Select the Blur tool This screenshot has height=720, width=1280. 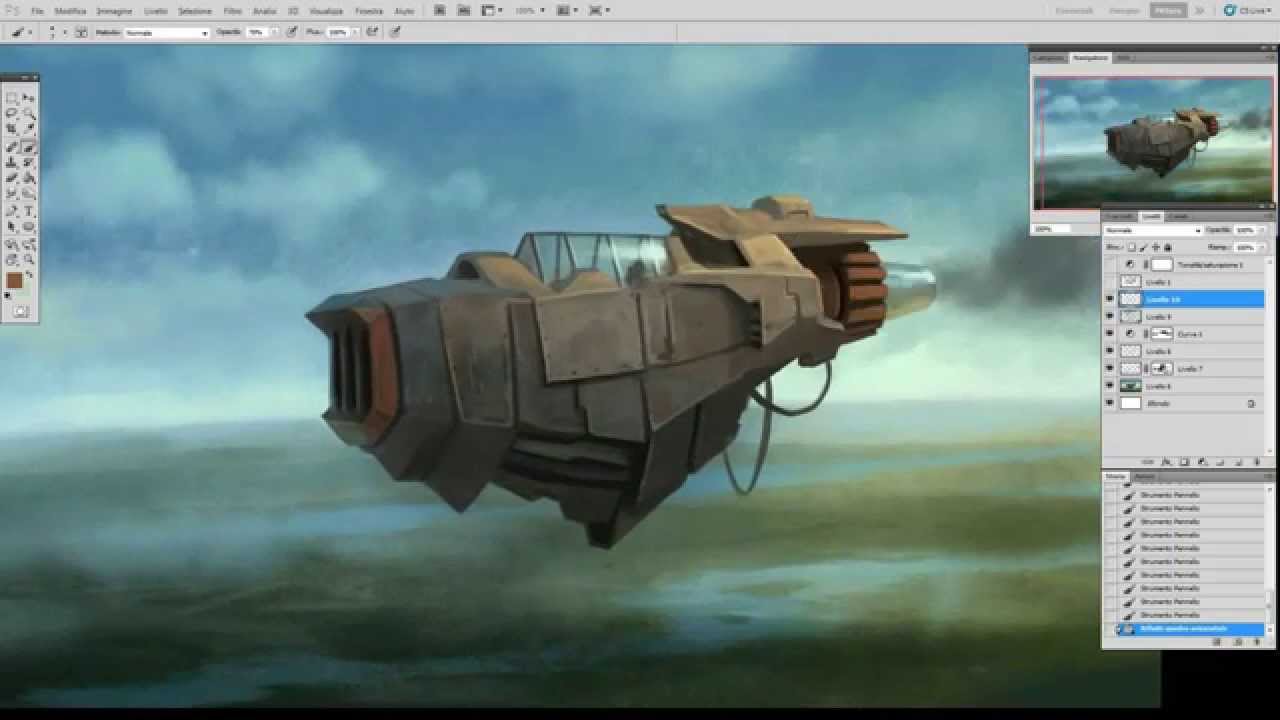(12, 194)
